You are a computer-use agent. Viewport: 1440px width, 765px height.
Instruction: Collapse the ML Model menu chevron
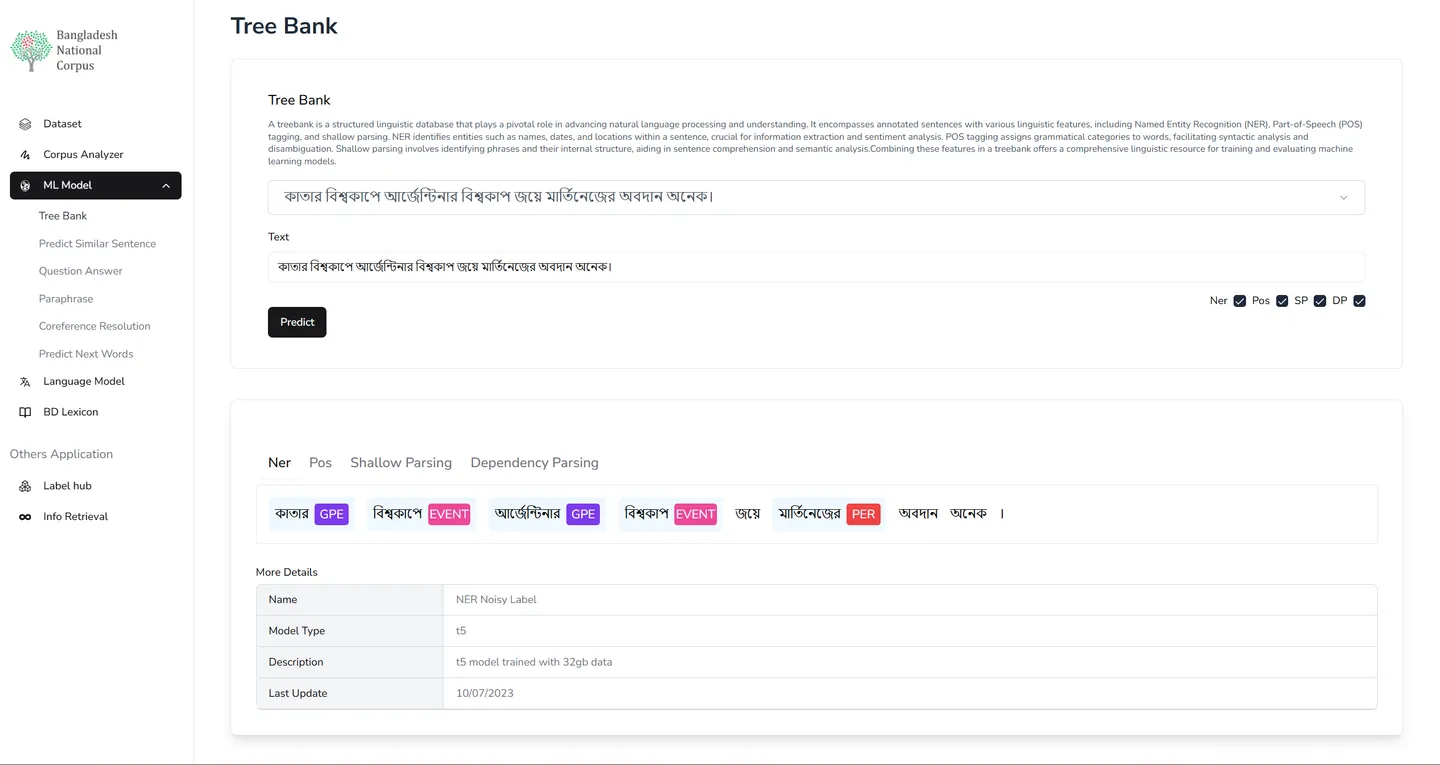point(166,186)
